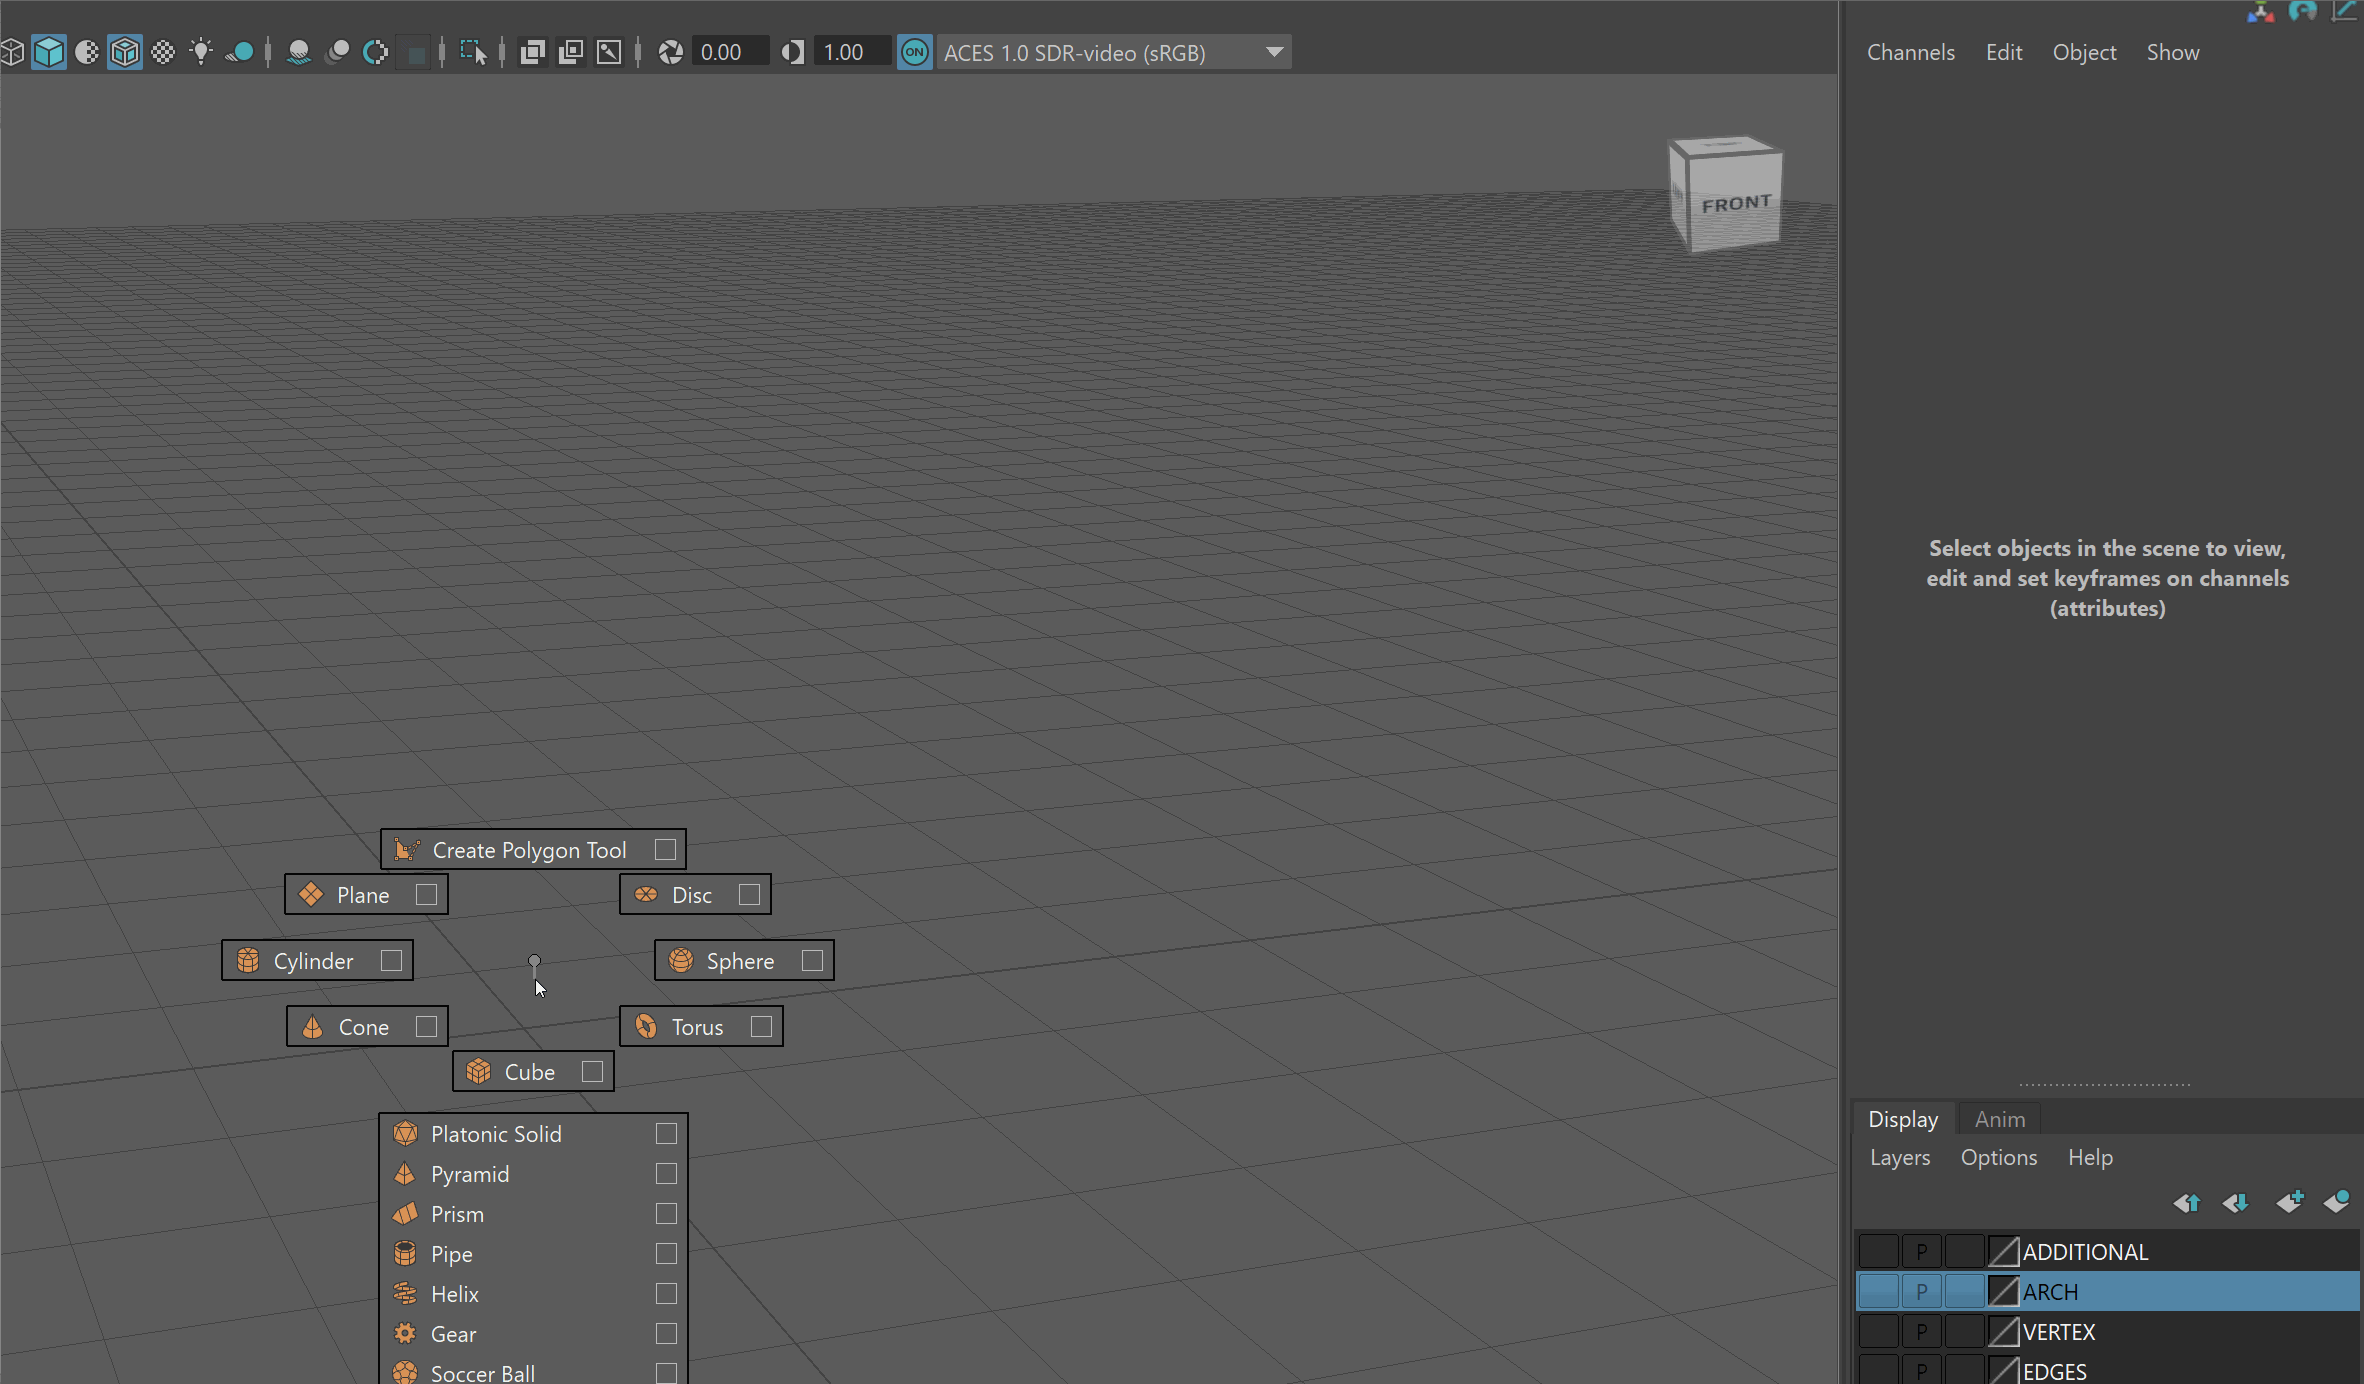This screenshot has width=2364, height=1384.
Task: Toggle visibility box of ADDITIONAL layer
Action: pyautogui.click(x=1879, y=1252)
